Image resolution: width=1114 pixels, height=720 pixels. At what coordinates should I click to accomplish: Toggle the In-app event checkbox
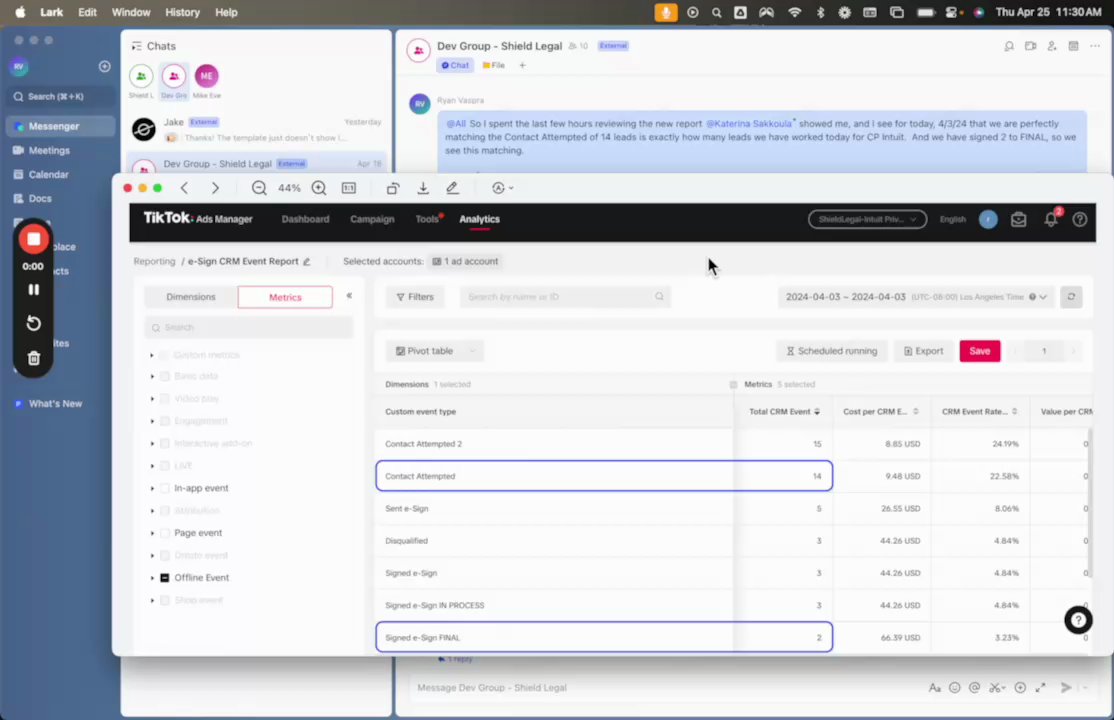tap(165, 488)
